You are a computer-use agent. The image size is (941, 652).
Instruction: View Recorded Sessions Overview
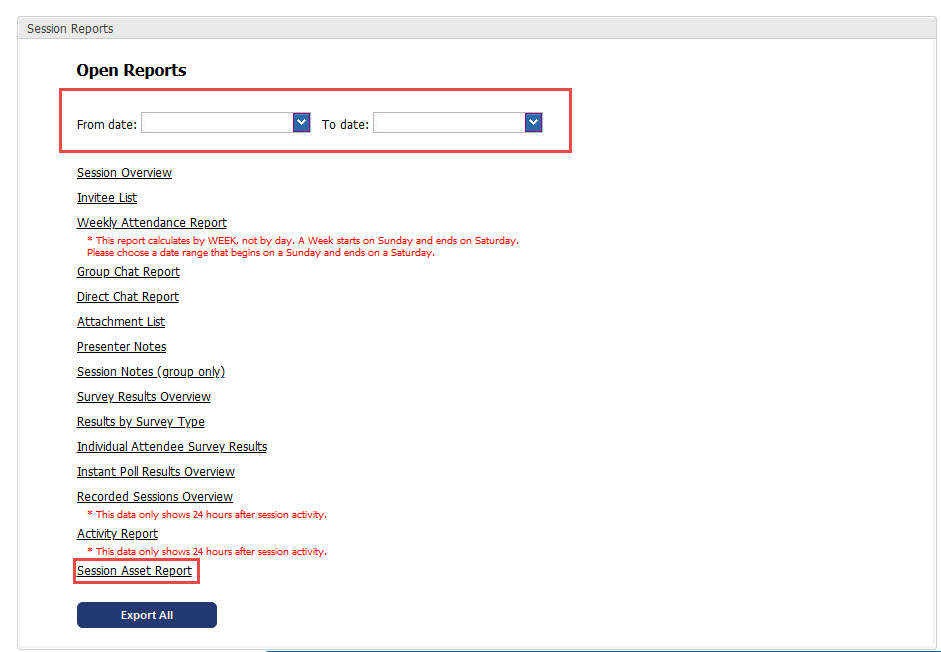pyautogui.click(x=155, y=497)
